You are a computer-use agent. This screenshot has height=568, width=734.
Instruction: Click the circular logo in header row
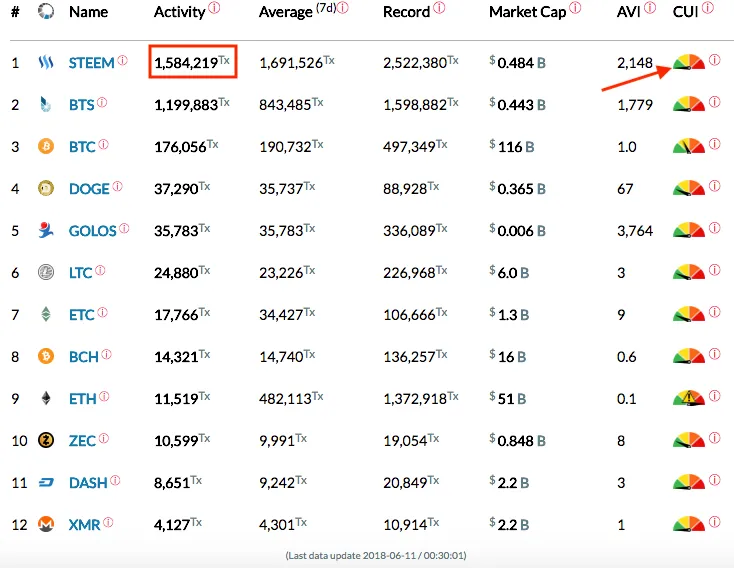pos(46,11)
